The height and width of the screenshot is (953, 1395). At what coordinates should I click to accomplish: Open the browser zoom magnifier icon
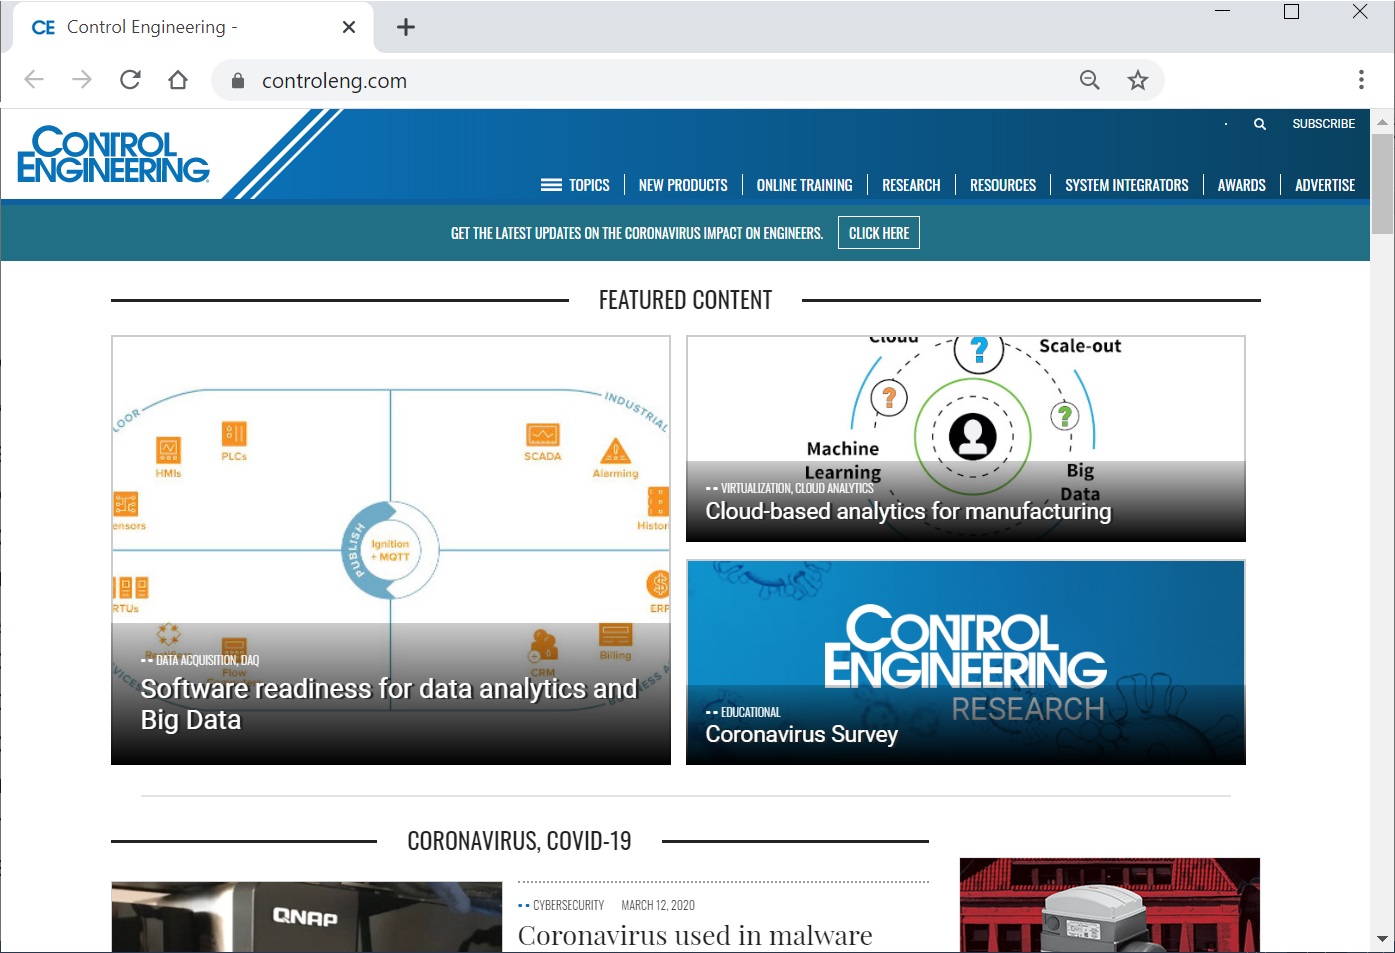click(1090, 80)
